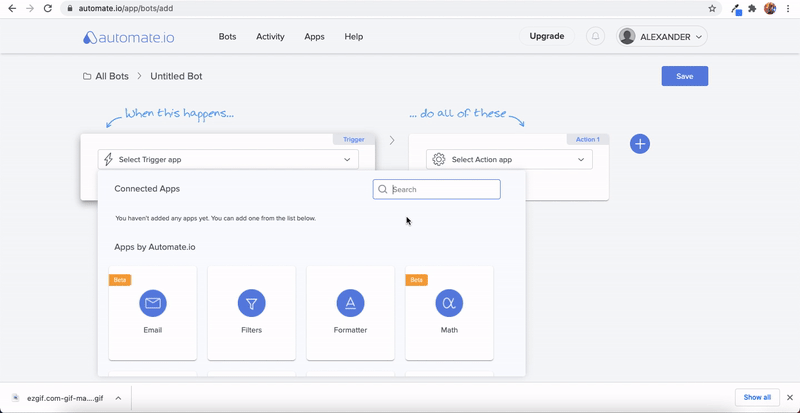Open the Bots menu
This screenshot has height=413, width=800.
[x=228, y=37]
